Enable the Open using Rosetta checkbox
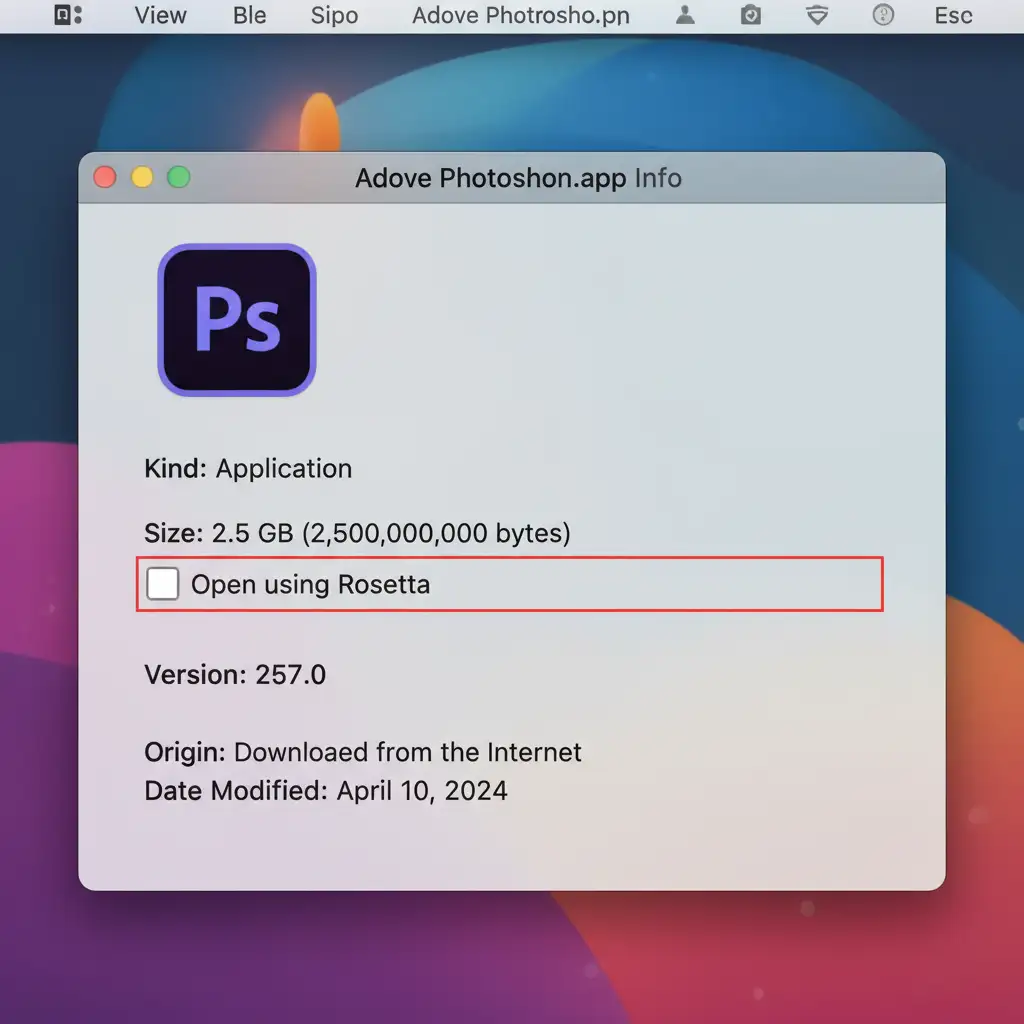Screen dimensions: 1024x1024 163,584
